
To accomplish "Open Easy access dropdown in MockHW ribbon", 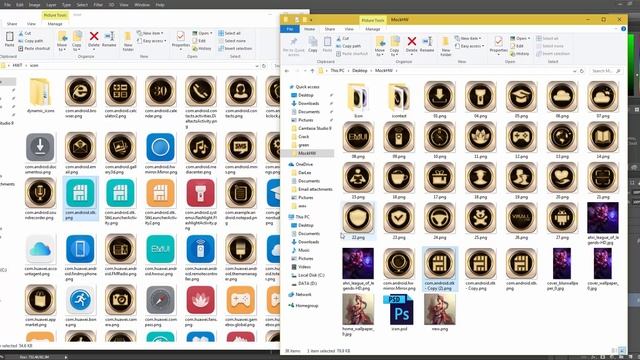I will [x=469, y=46].
